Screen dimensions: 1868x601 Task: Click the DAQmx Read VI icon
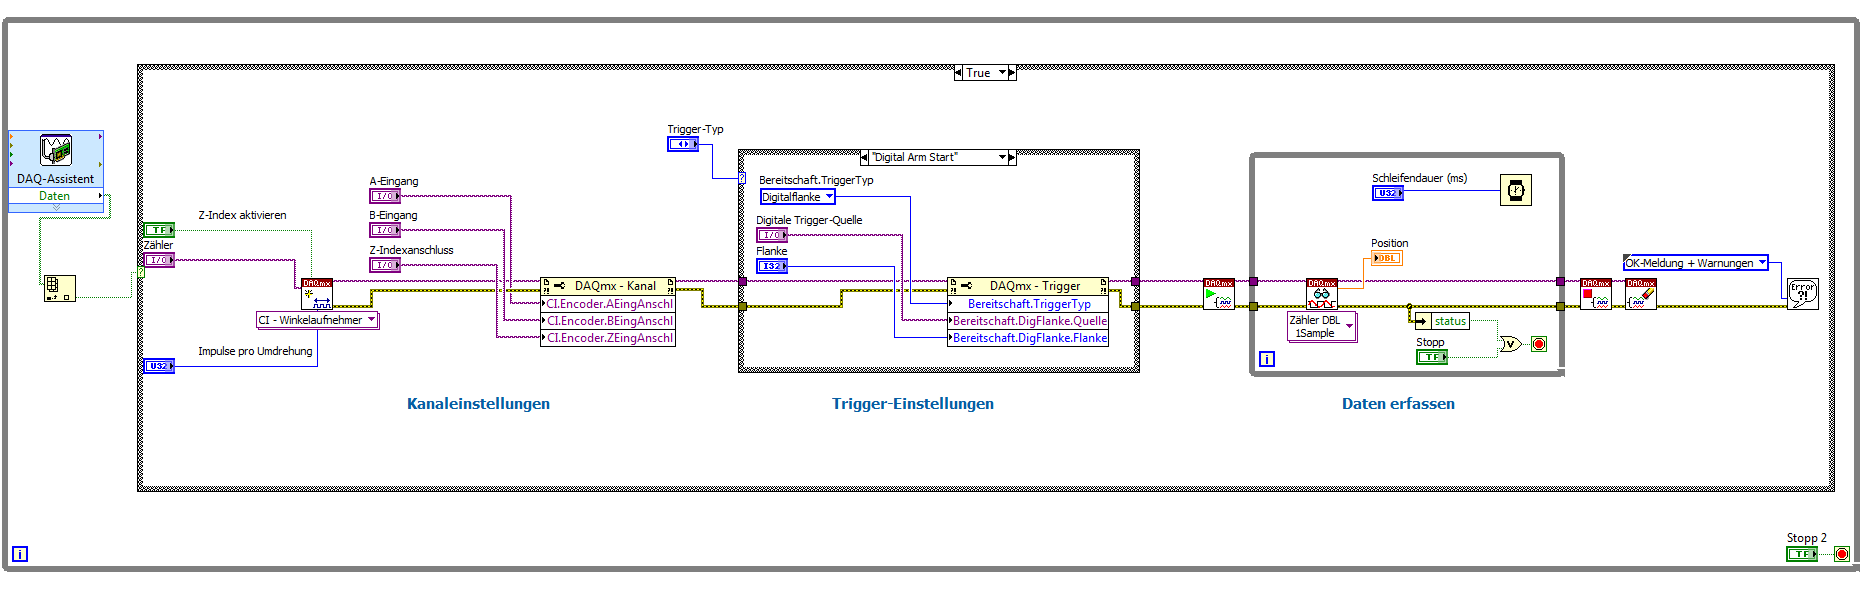1322,294
